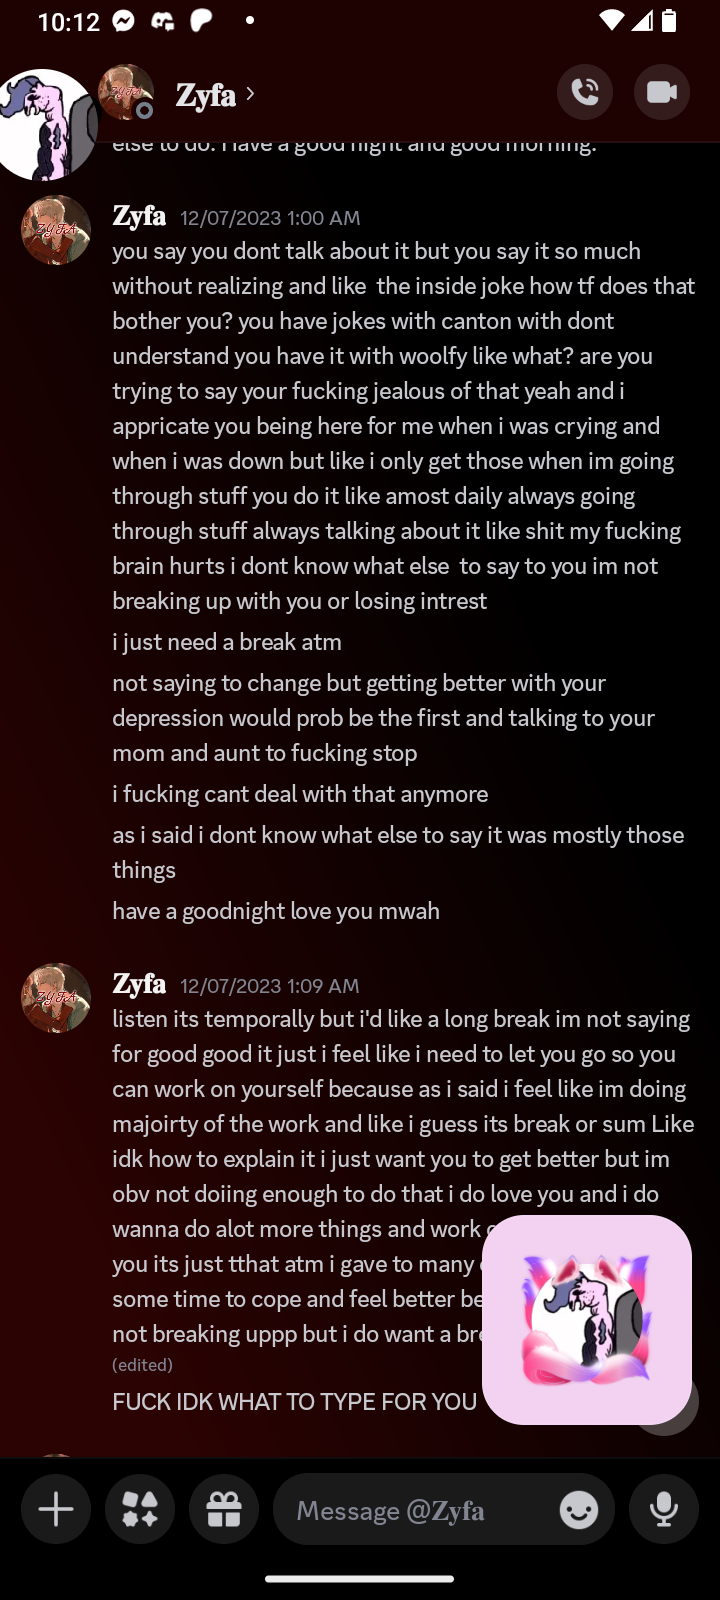Open Zyfa's avatar on 1:00 AM message

[56, 230]
